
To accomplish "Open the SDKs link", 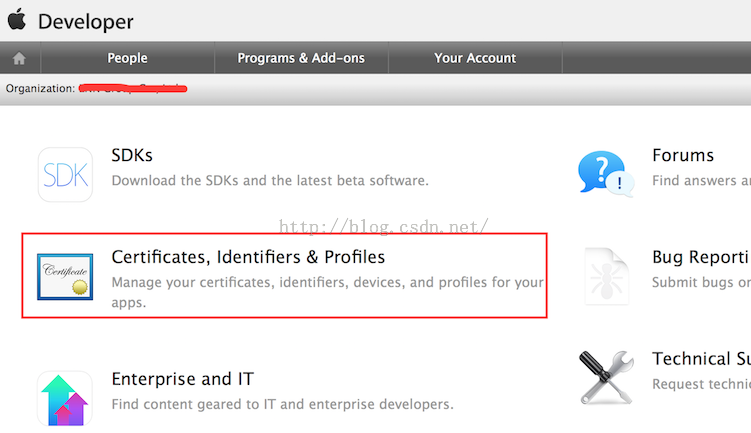I will pos(132,155).
